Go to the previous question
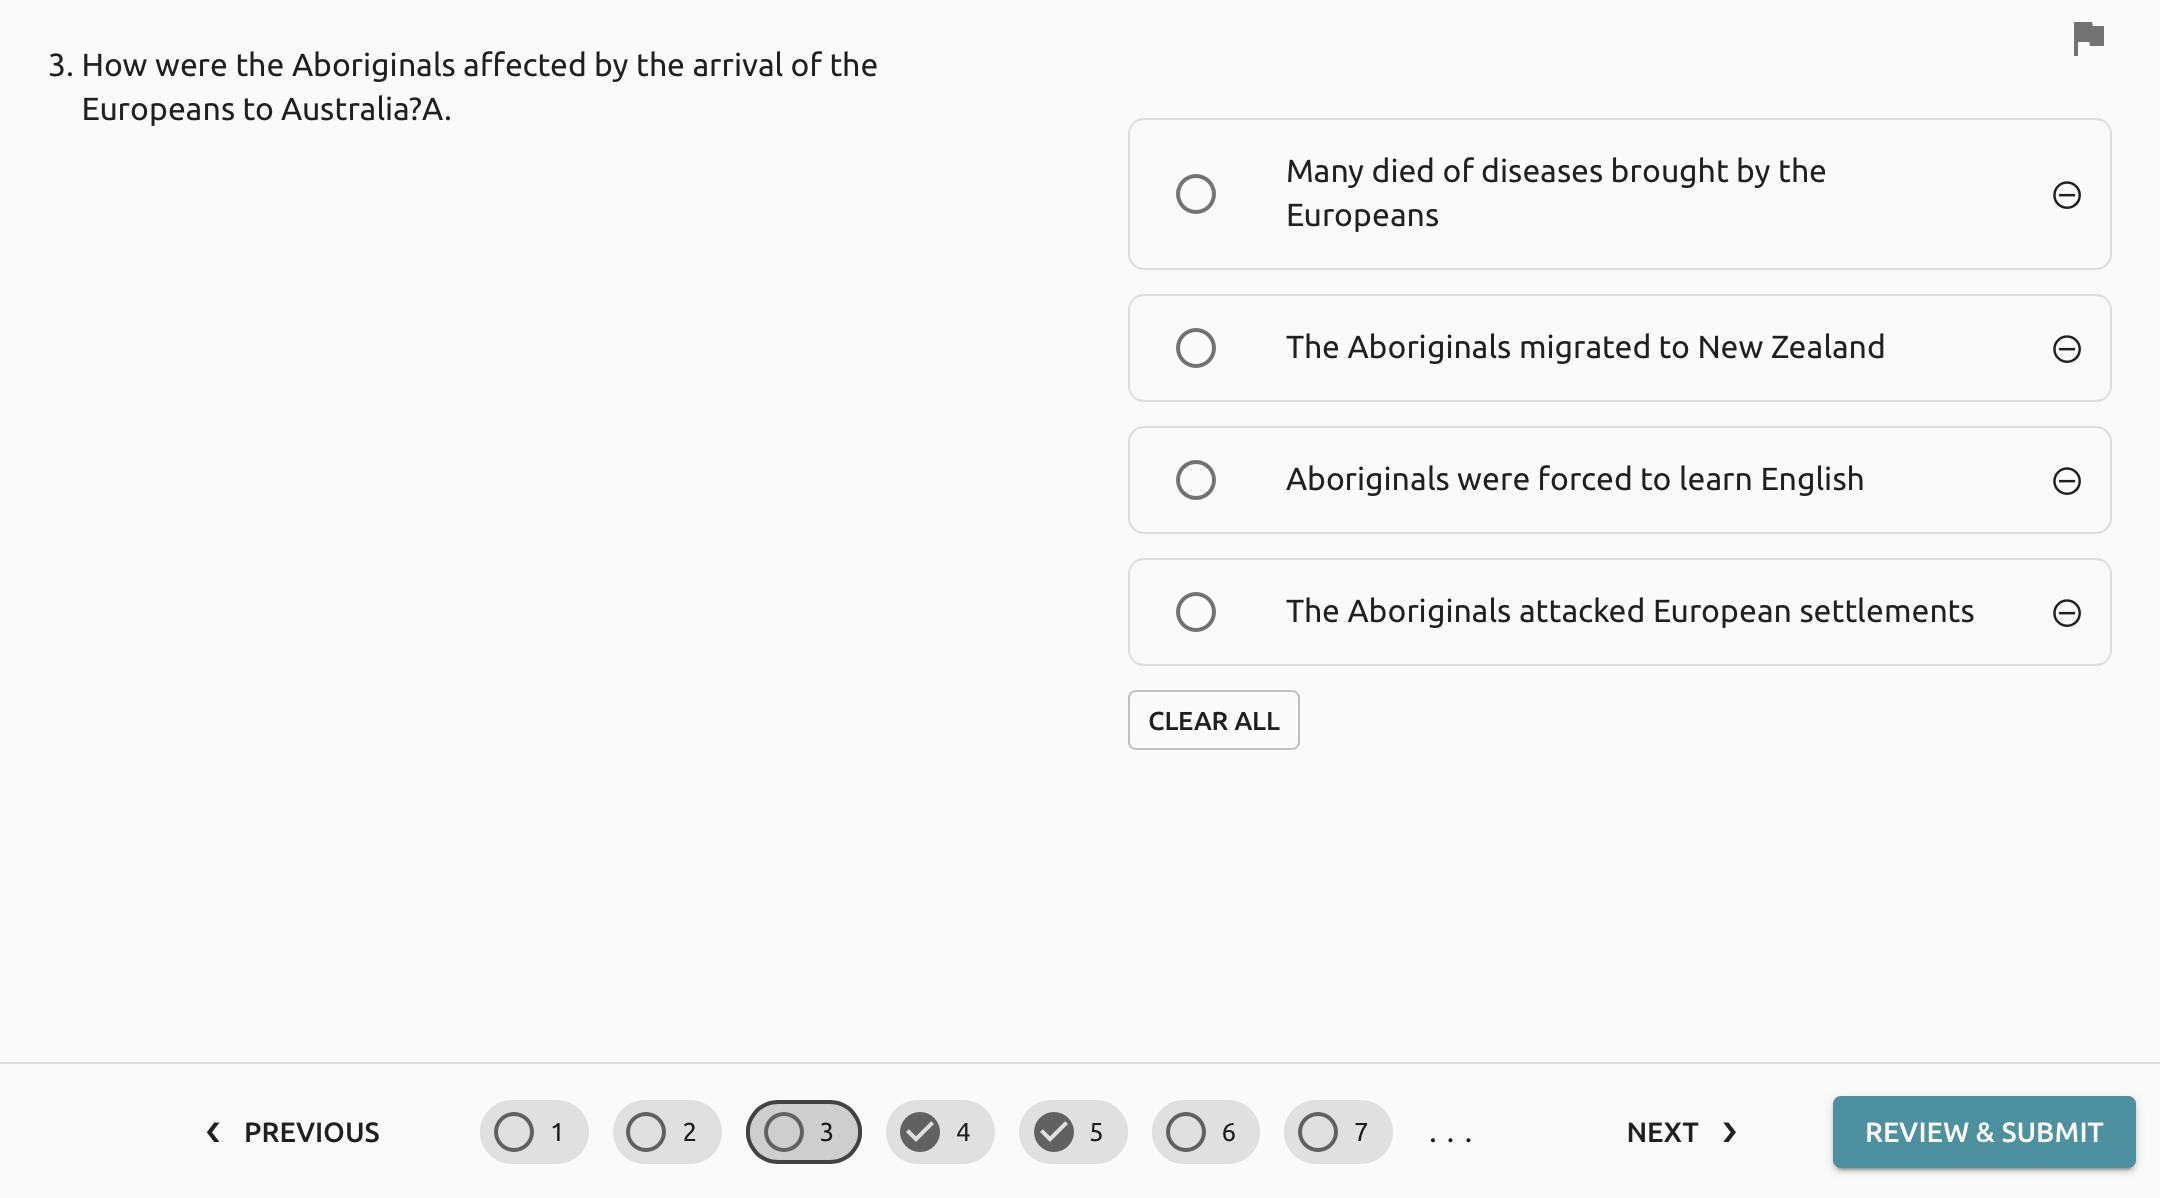The image size is (2160, 1198). 292,1132
